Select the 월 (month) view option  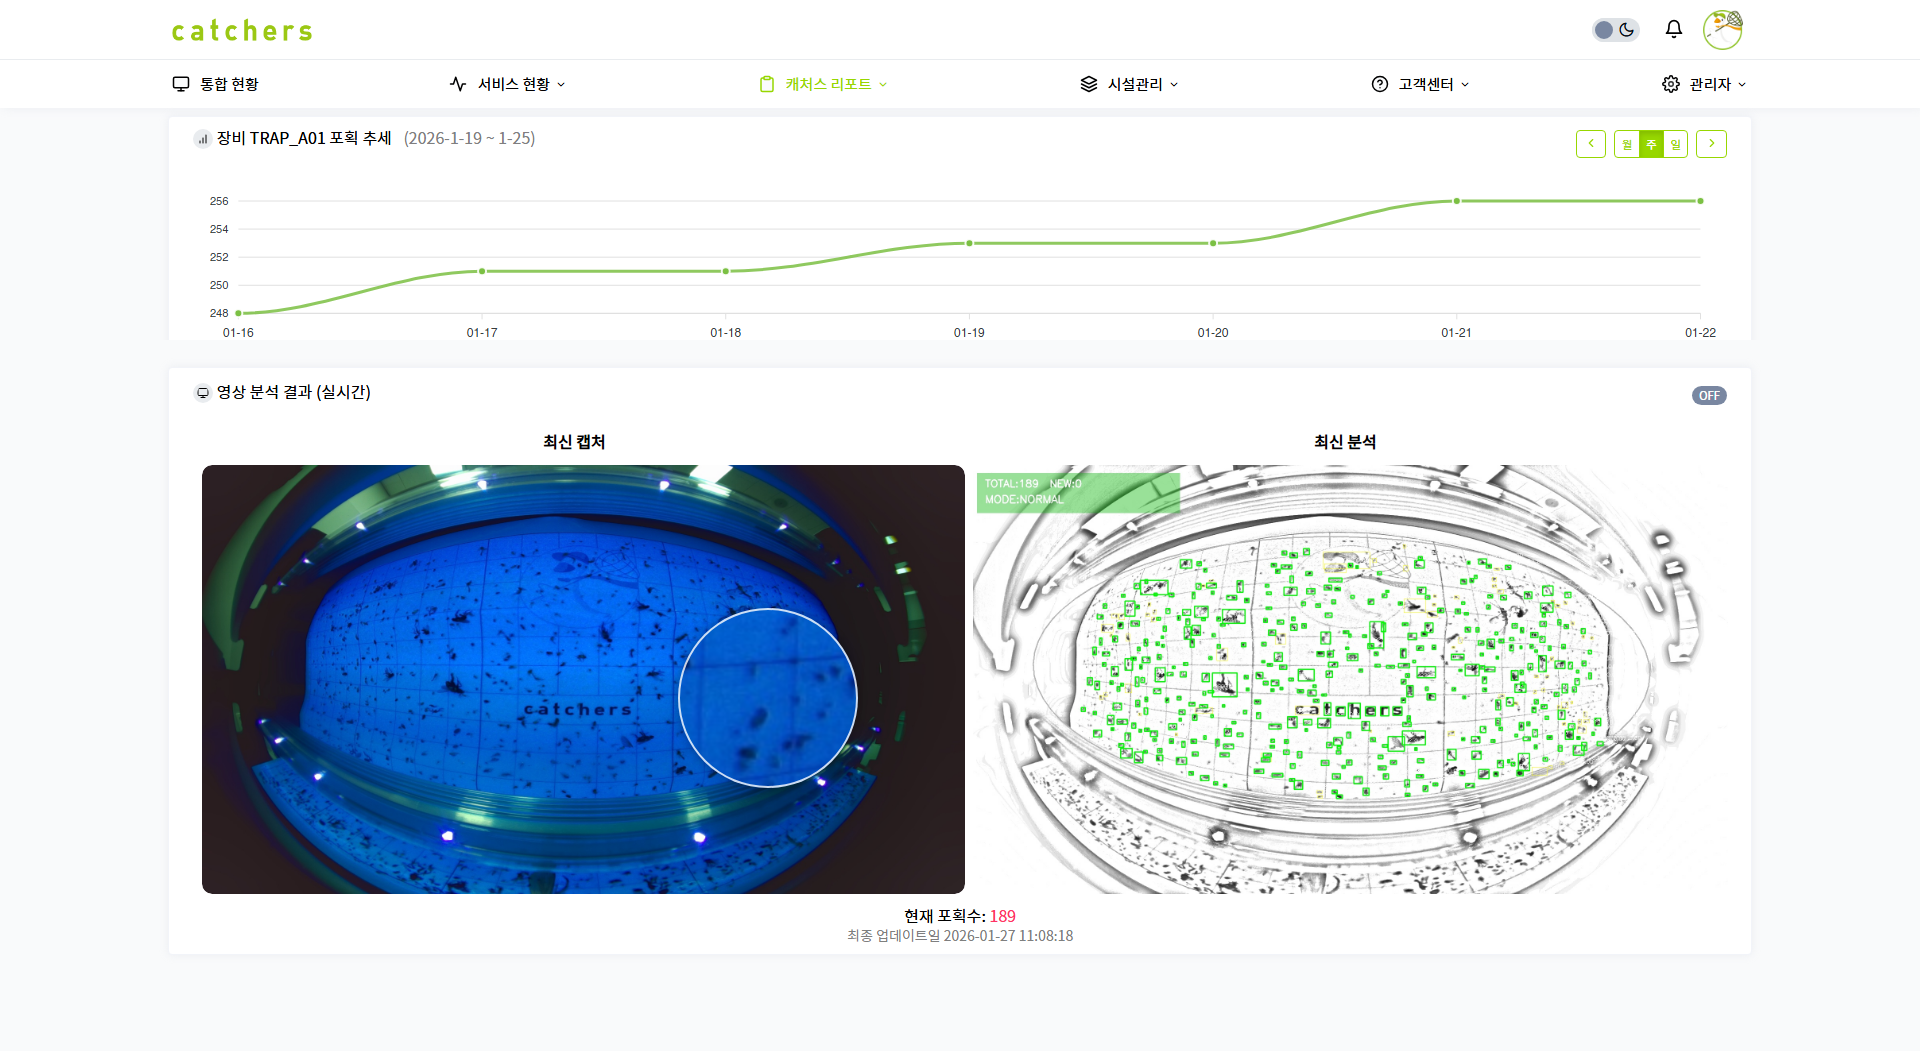(x=1627, y=144)
